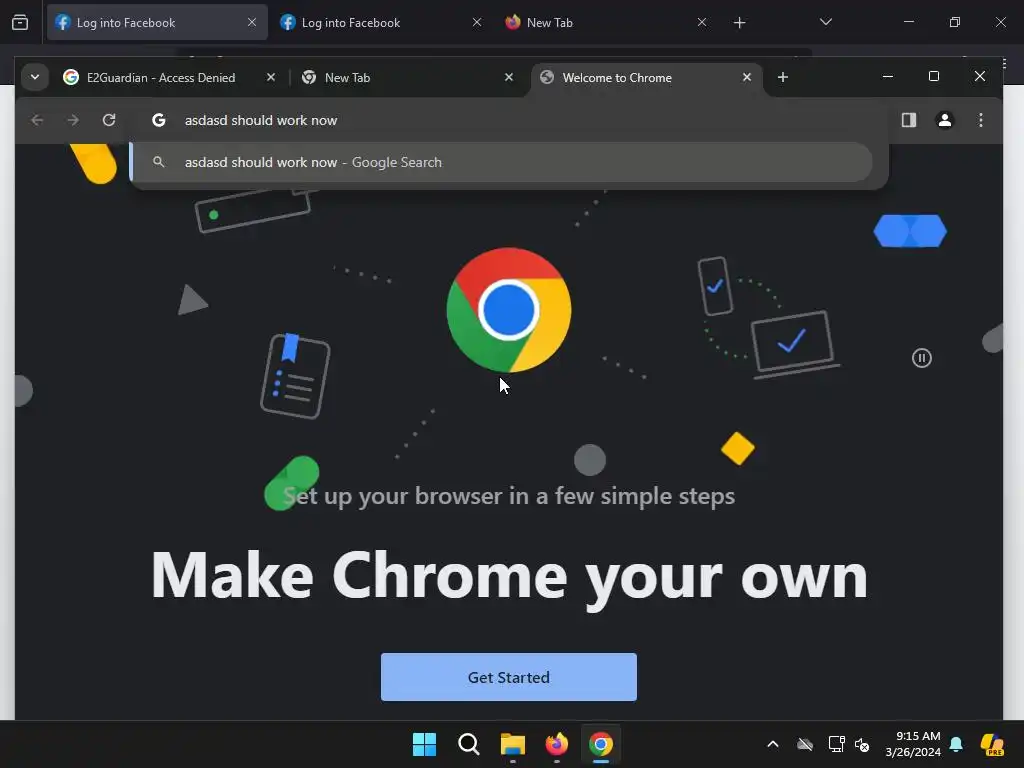Close the Welcome to Chrome tab
Image resolution: width=1024 pixels, height=768 pixels.
(747, 78)
